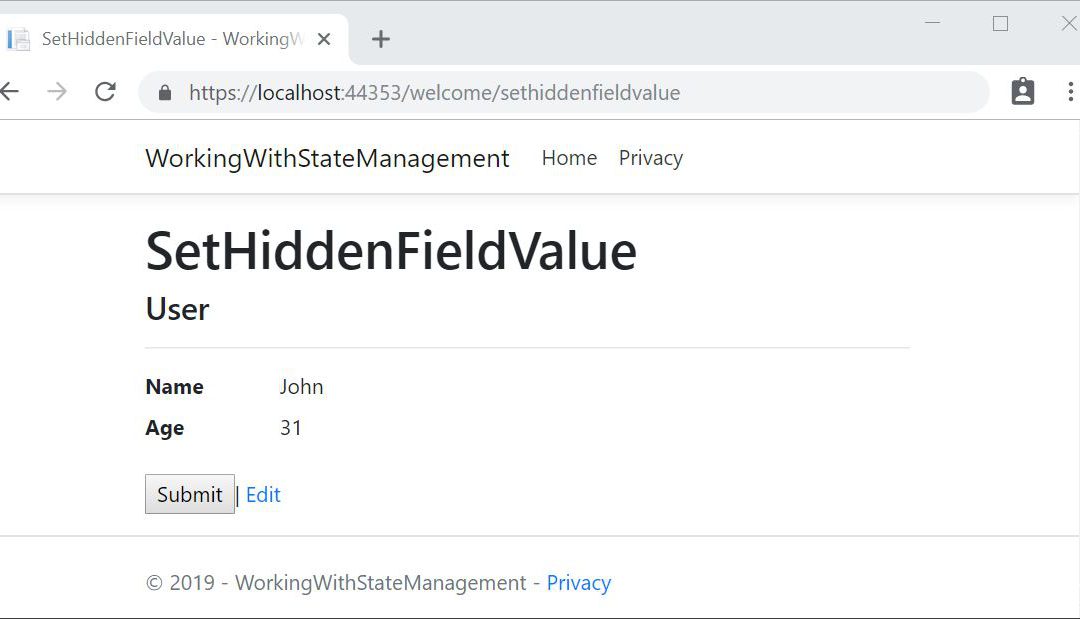Open the WorkingWithStateManagement brand link
The image size is (1080, 619).
327,158
